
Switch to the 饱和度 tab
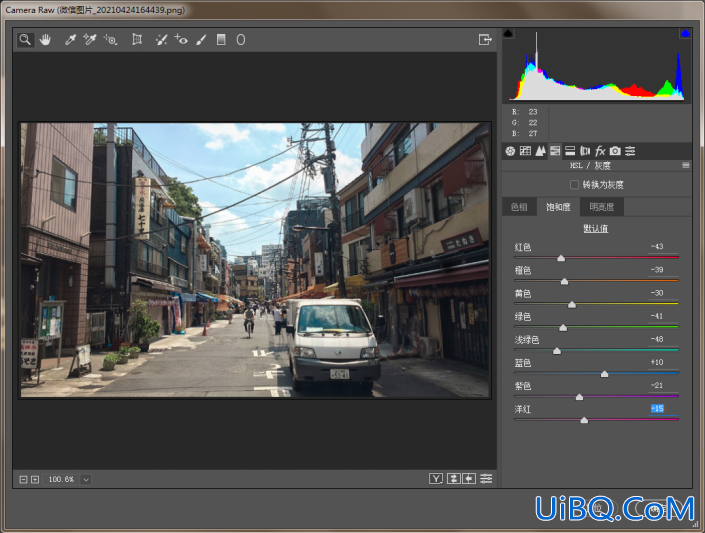click(x=558, y=207)
